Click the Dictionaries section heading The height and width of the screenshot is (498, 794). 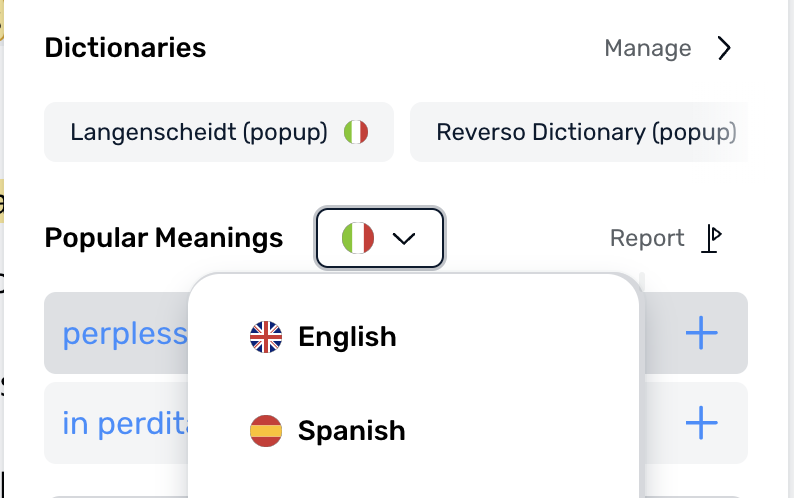125,48
